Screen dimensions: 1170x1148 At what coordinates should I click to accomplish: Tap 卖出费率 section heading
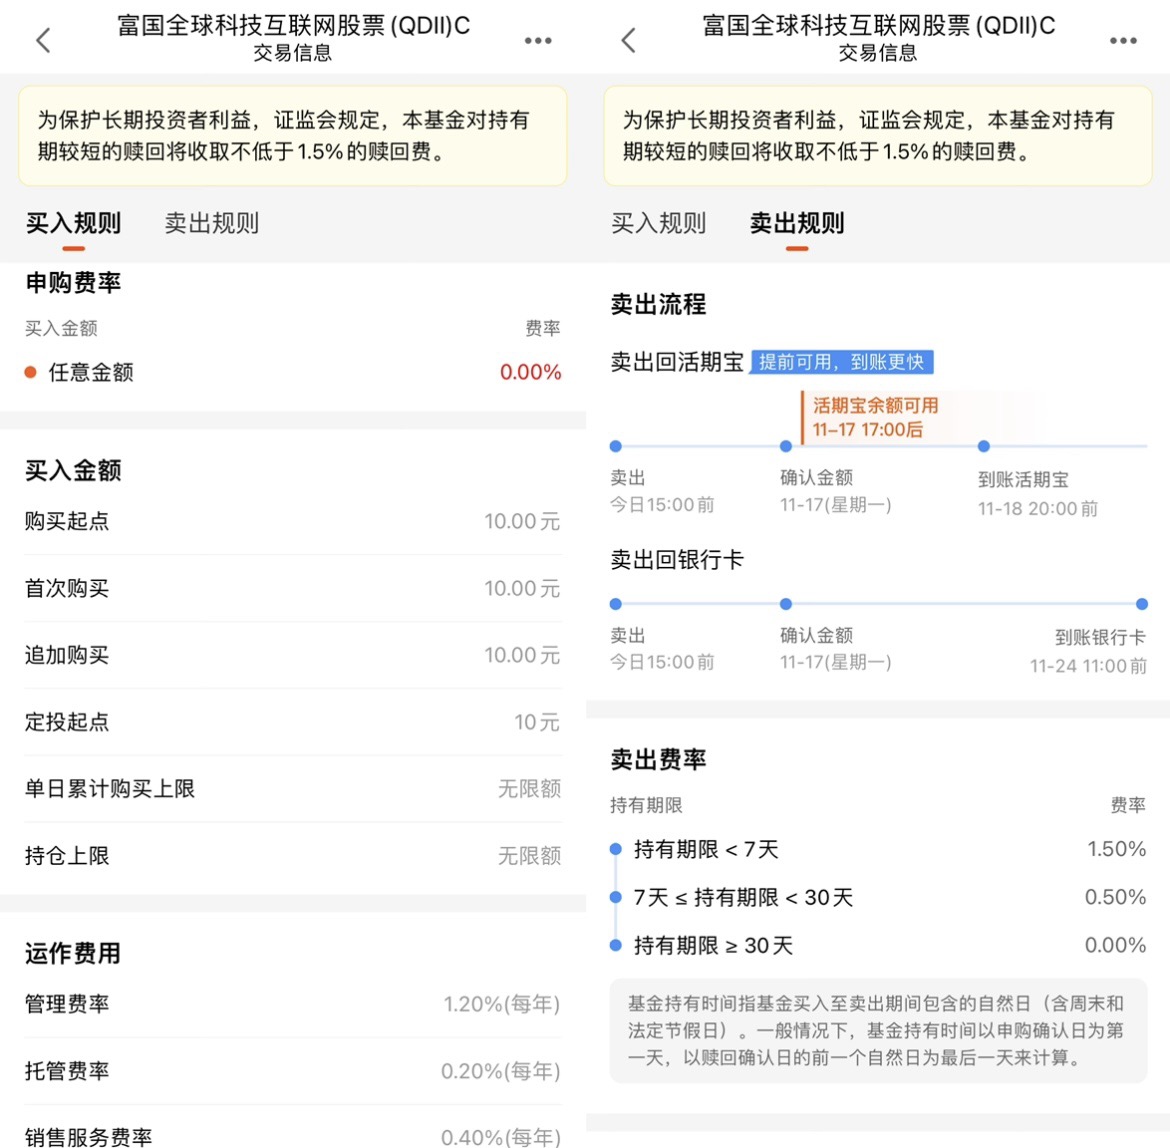click(658, 759)
